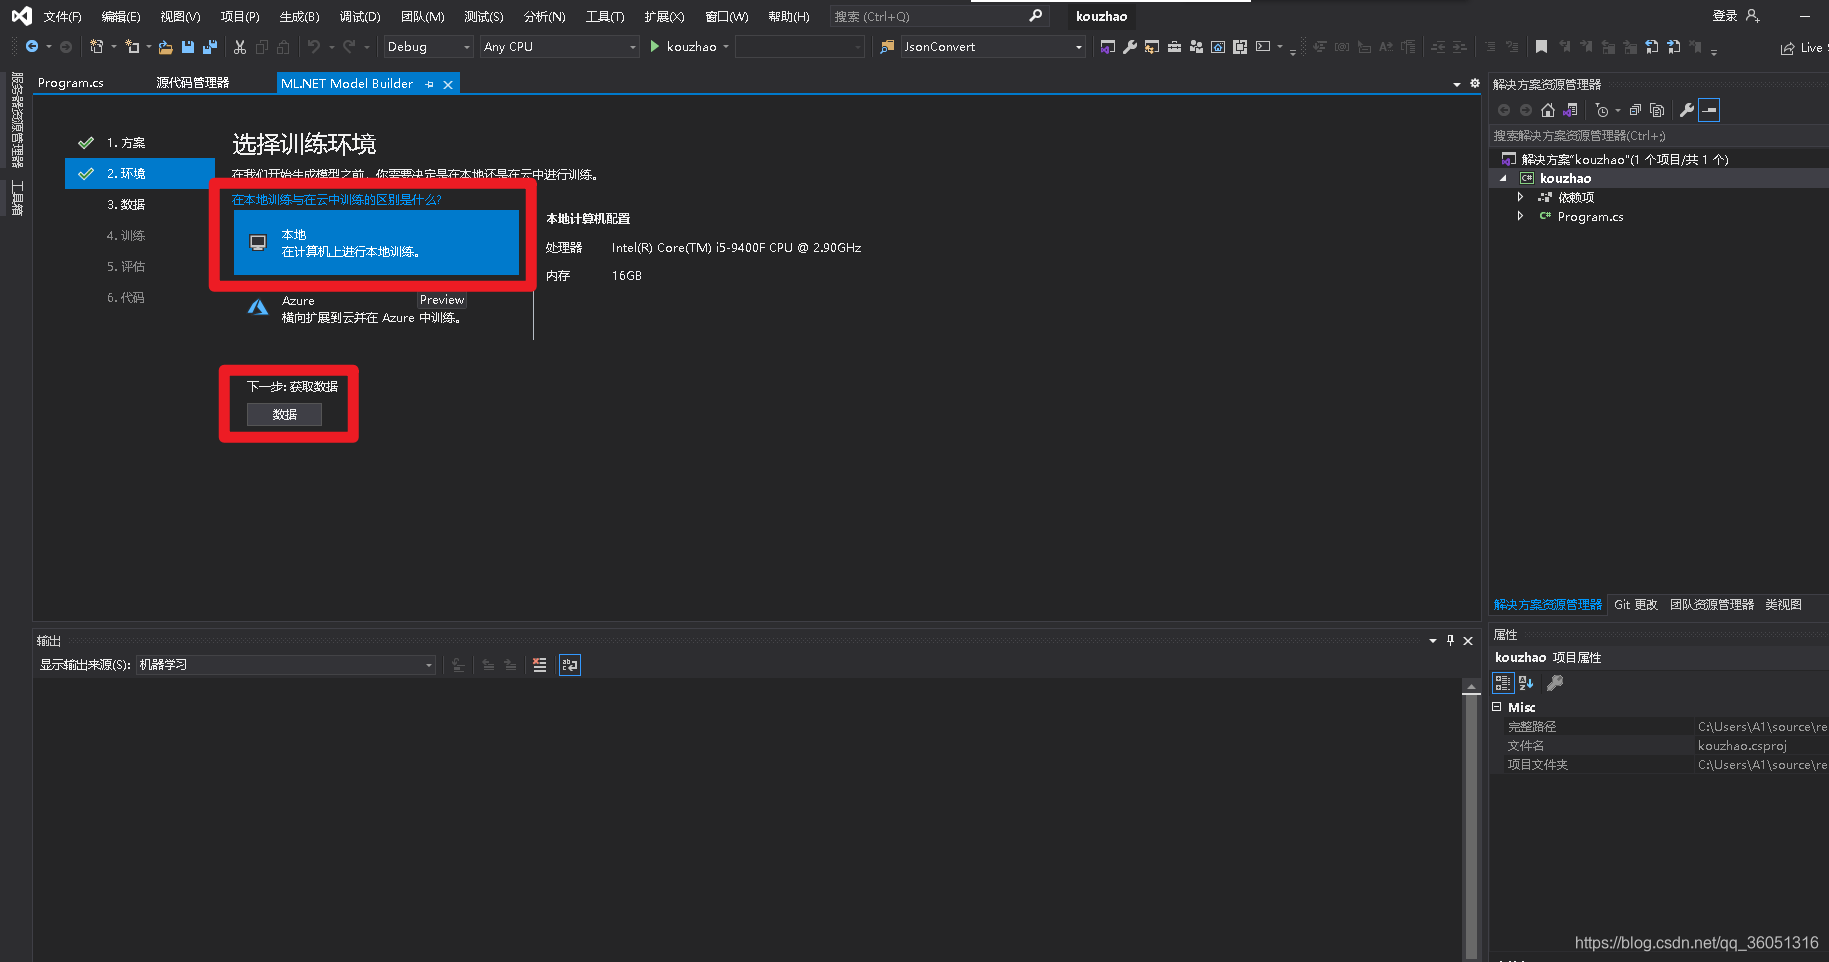
Task: Click the Cut scissors icon
Action: [240, 47]
